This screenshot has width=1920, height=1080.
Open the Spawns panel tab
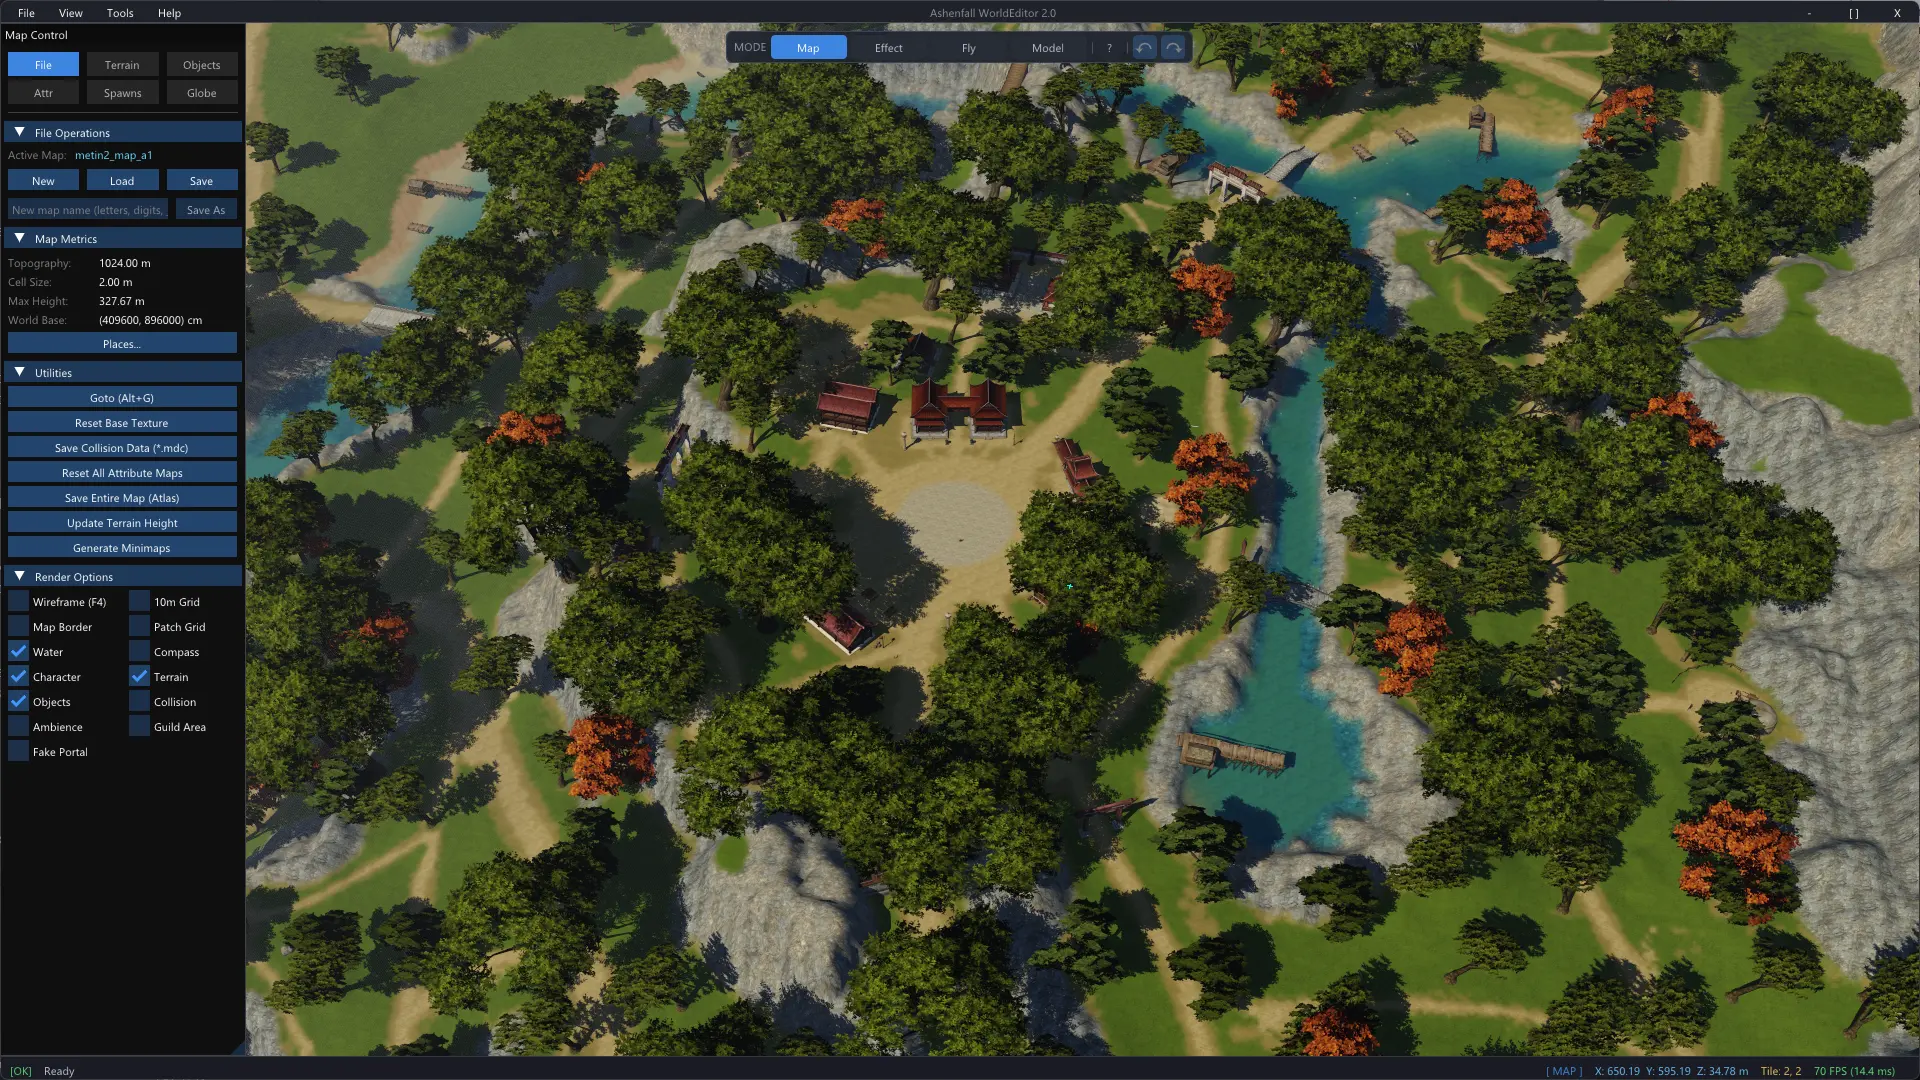(122, 93)
